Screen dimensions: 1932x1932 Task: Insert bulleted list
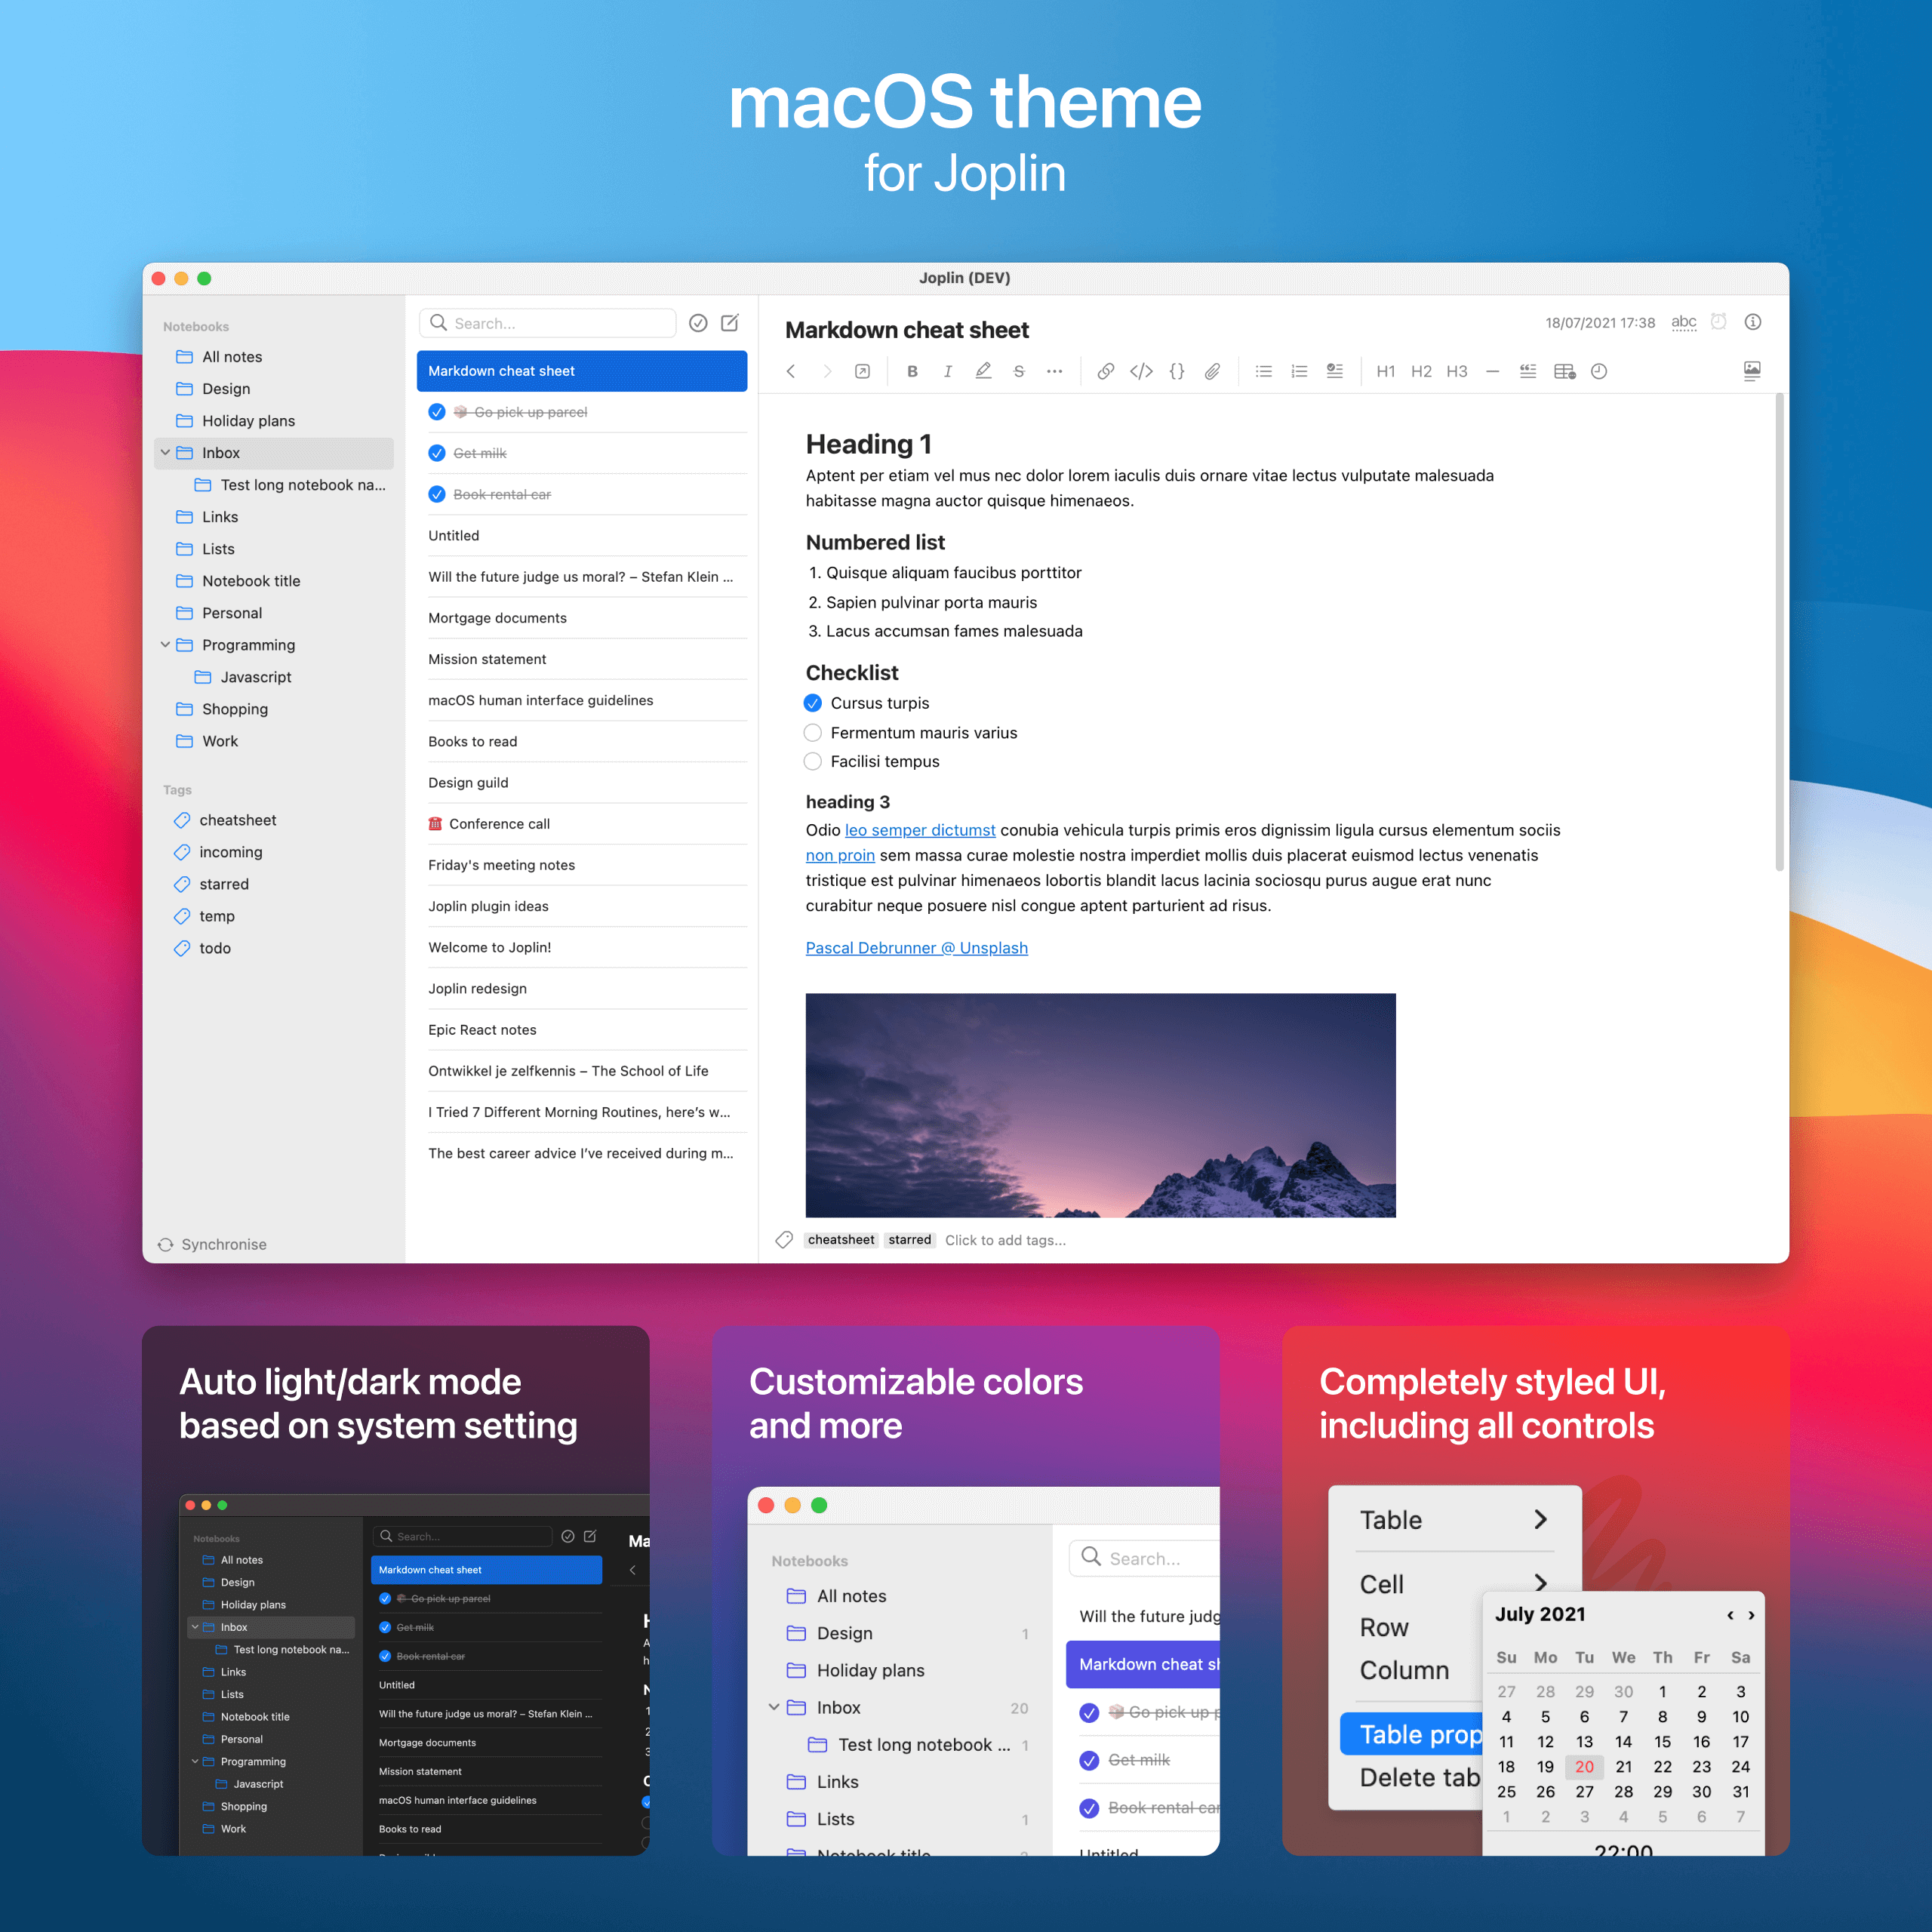[1264, 371]
